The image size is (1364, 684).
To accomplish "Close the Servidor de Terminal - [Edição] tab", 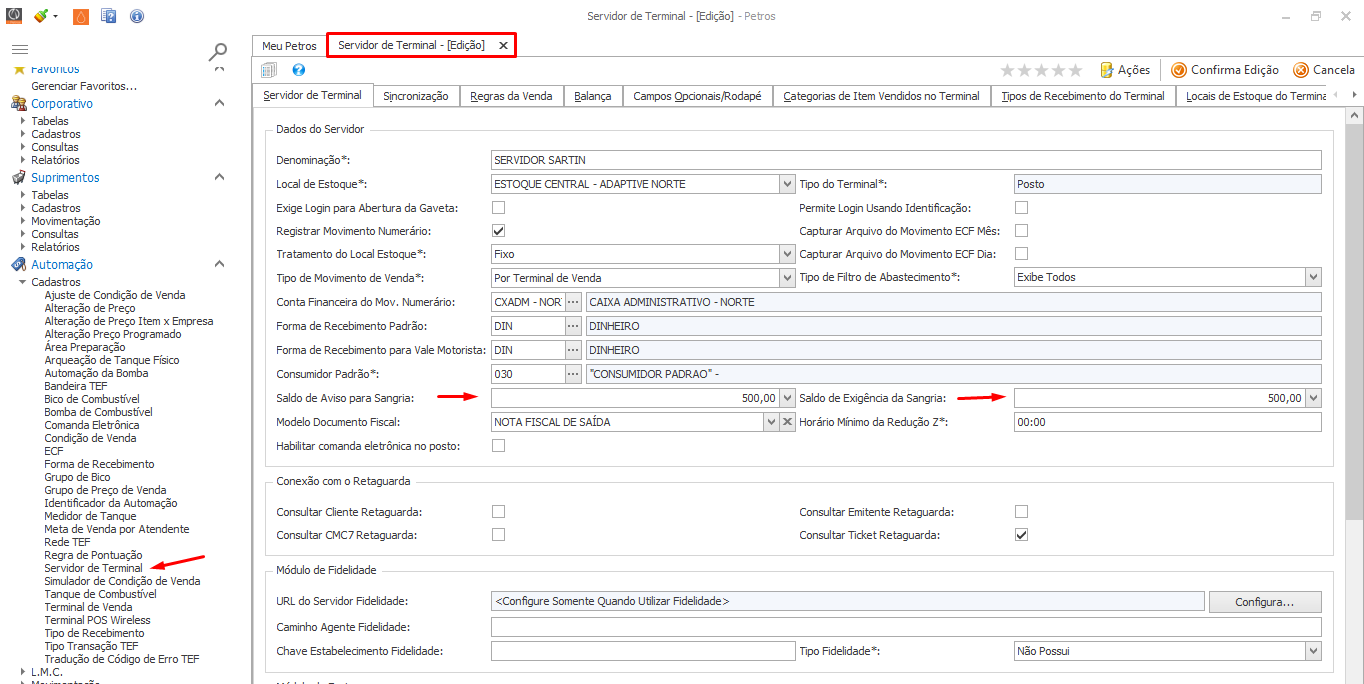I will click(503, 45).
